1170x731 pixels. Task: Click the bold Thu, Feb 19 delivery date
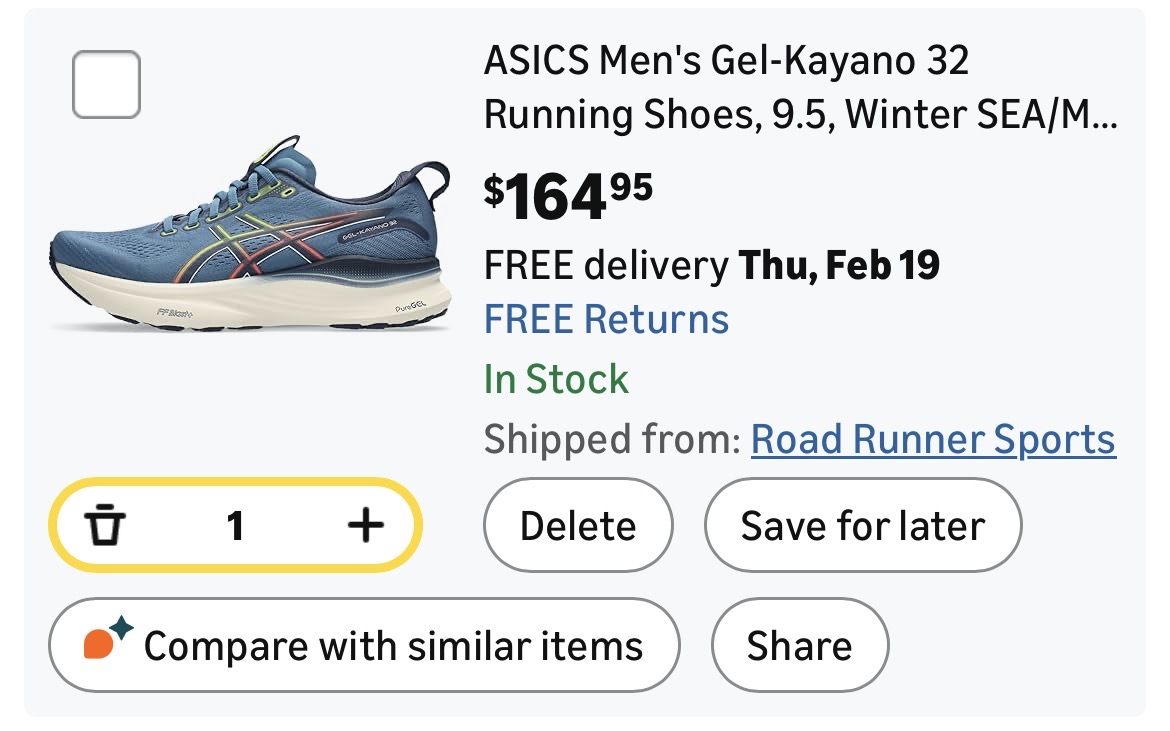click(x=838, y=266)
